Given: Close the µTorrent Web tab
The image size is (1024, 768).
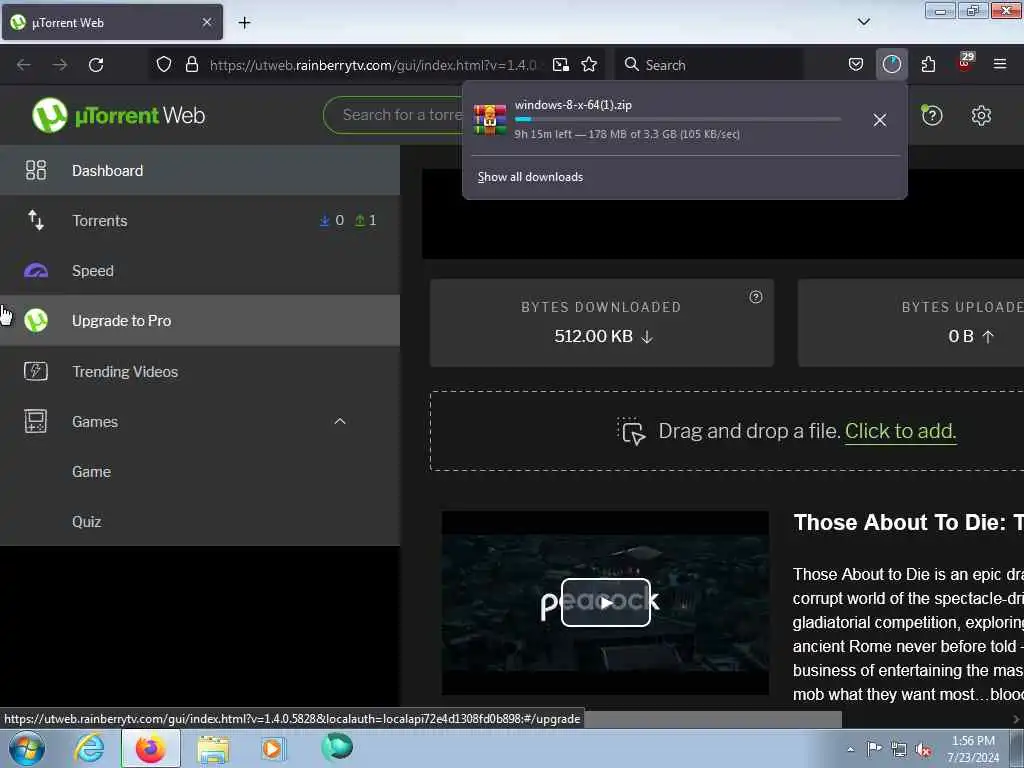Looking at the screenshot, I should [x=207, y=22].
